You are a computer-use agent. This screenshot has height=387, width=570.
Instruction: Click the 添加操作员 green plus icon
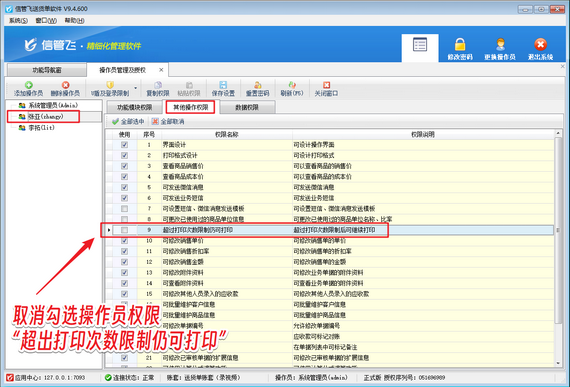coord(28,85)
